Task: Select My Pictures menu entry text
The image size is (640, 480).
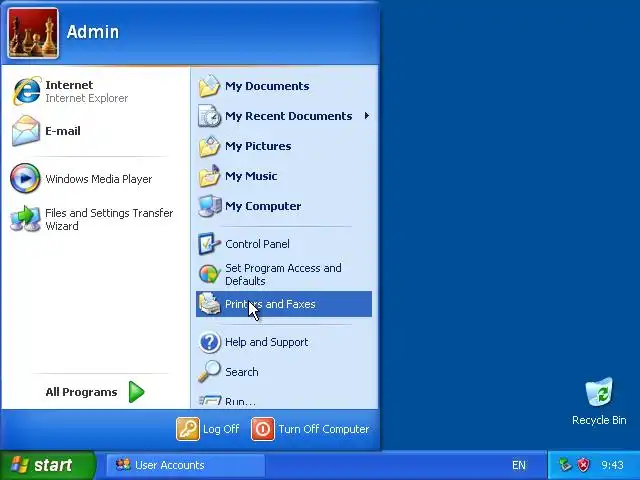Action: coord(258,146)
